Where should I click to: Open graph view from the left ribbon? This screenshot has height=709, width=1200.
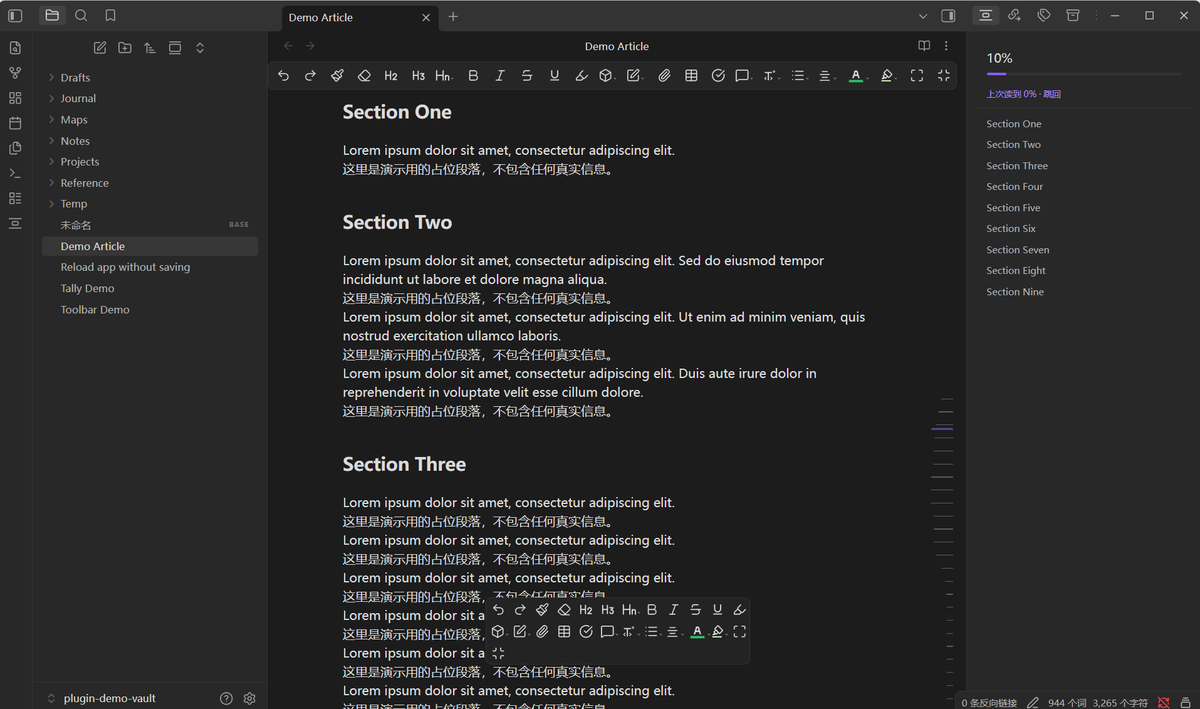pos(15,73)
